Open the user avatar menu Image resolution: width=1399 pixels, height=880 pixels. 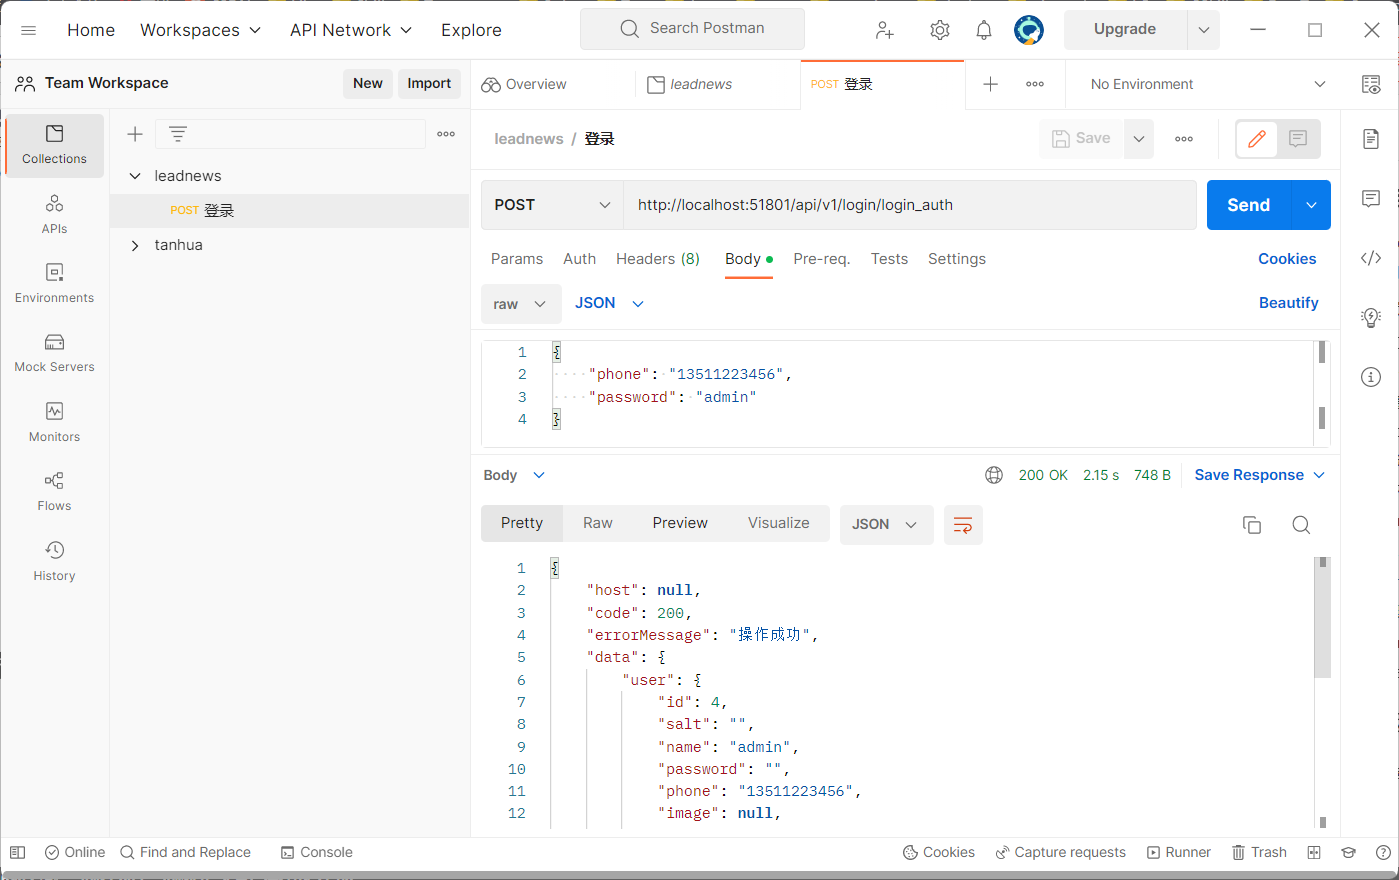[x=1029, y=30]
